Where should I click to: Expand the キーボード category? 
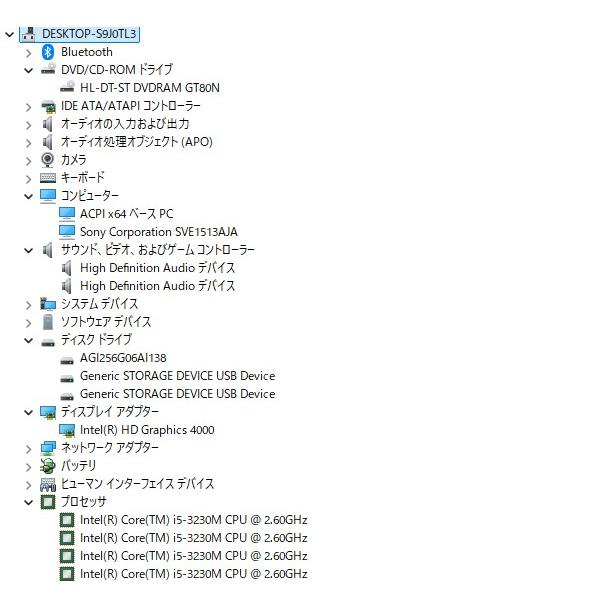click(x=28, y=179)
